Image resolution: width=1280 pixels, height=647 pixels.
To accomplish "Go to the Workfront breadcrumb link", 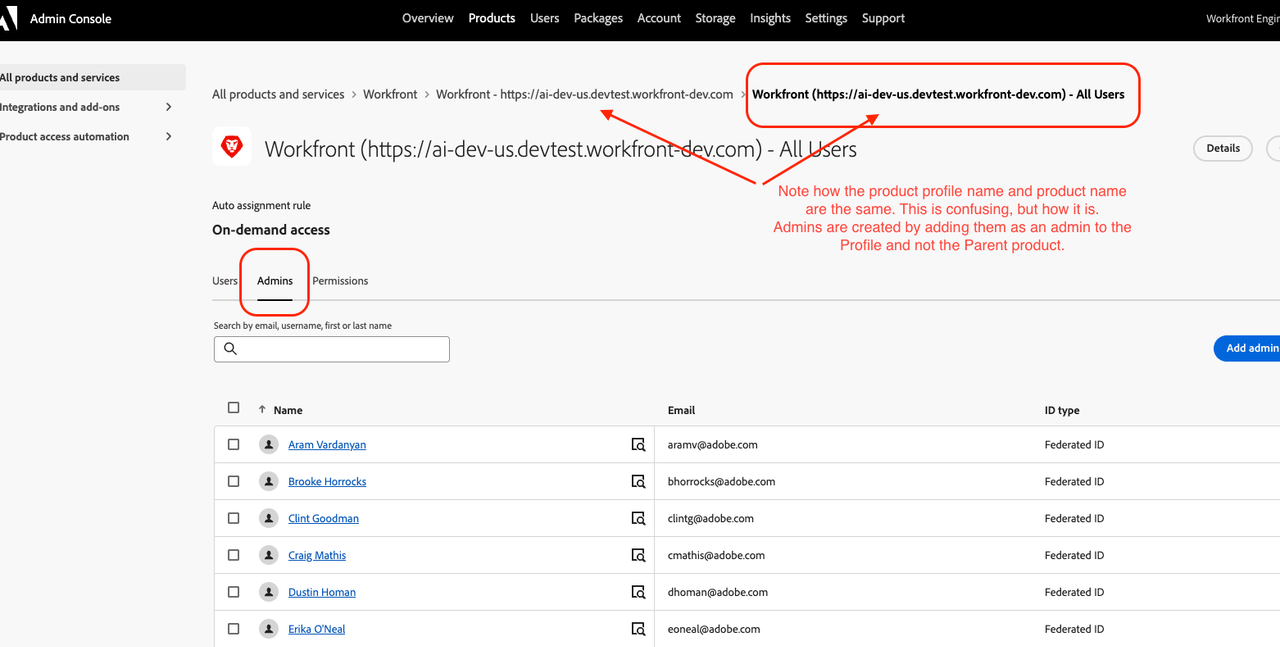I will [x=390, y=94].
